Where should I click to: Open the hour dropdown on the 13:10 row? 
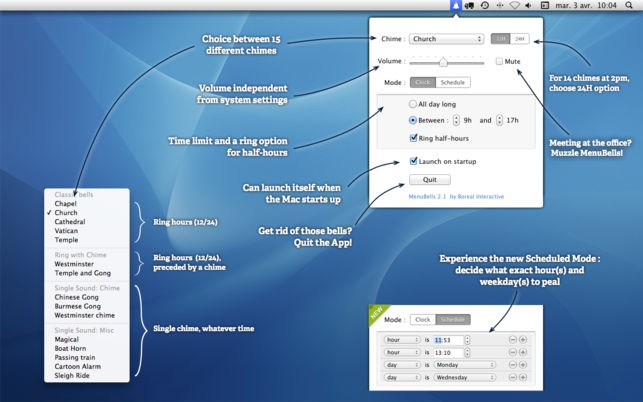point(402,352)
